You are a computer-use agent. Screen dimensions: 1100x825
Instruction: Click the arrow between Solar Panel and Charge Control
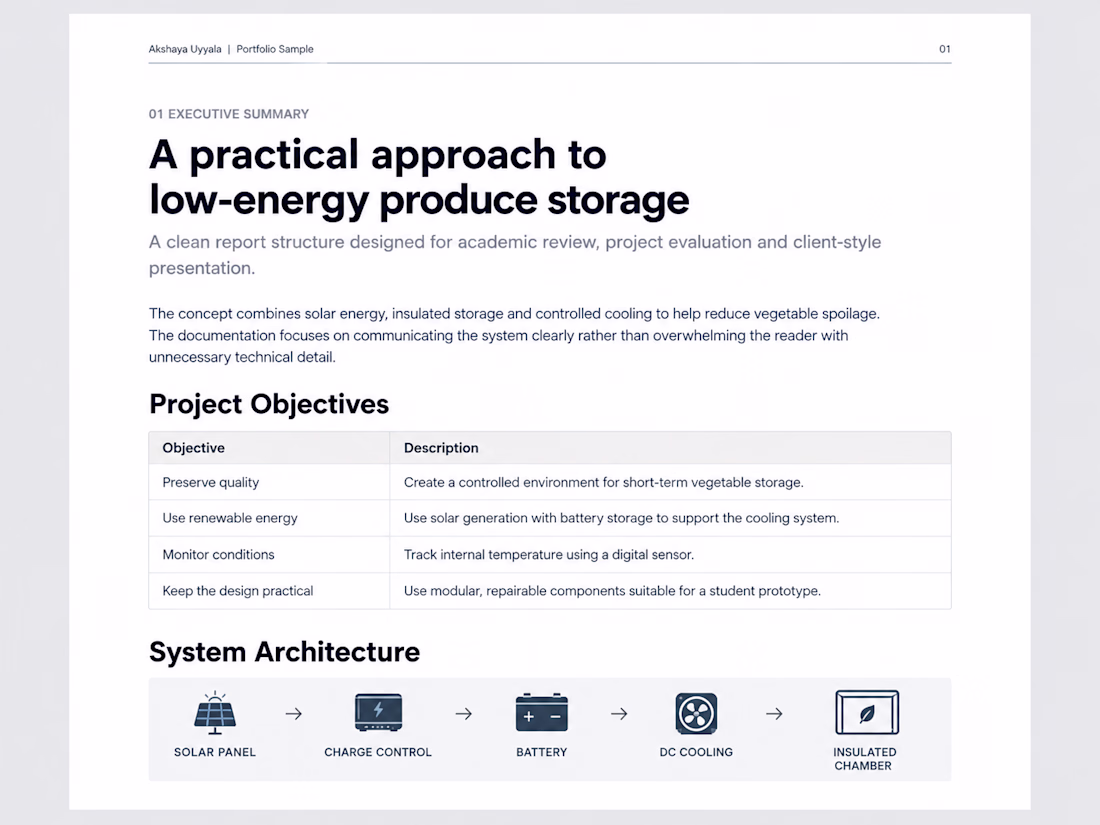[294, 713]
